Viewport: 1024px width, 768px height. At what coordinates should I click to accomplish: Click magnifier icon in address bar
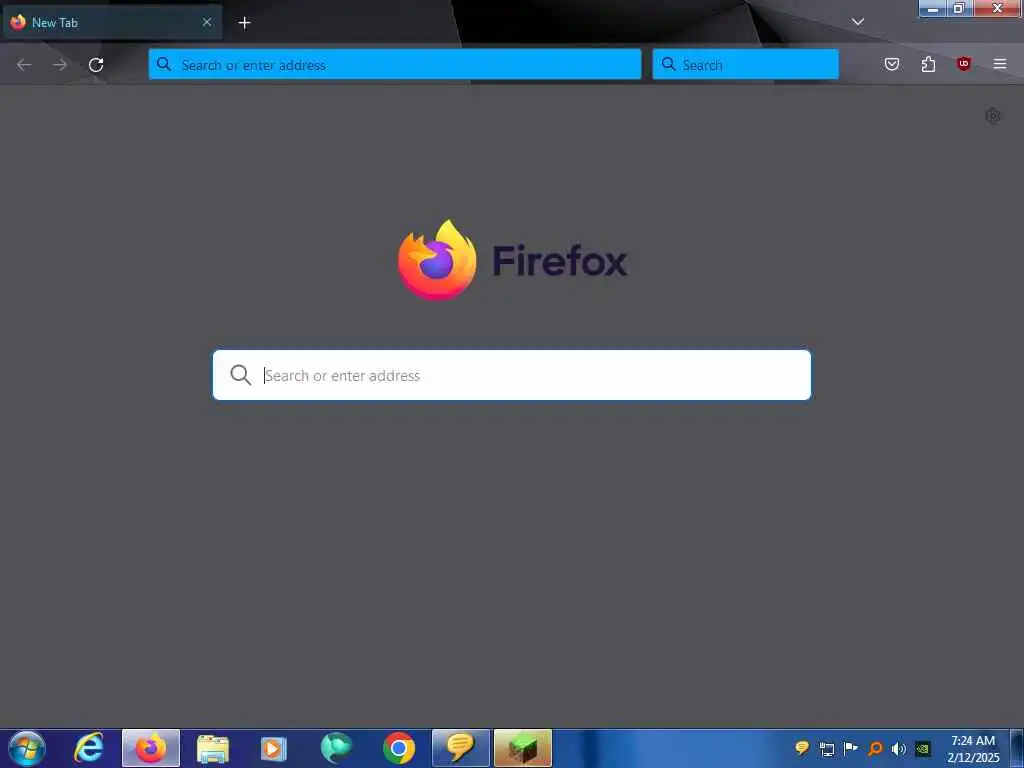click(x=164, y=64)
